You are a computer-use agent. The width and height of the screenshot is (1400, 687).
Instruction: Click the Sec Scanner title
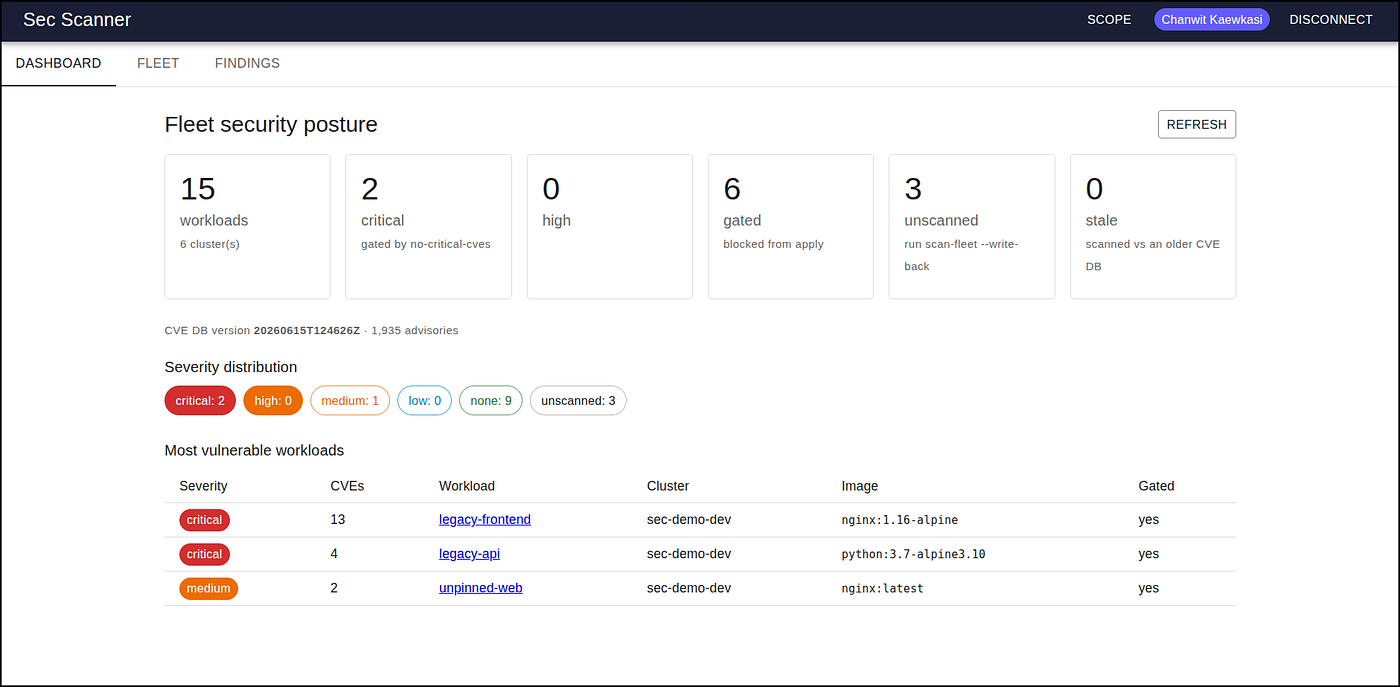(77, 20)
